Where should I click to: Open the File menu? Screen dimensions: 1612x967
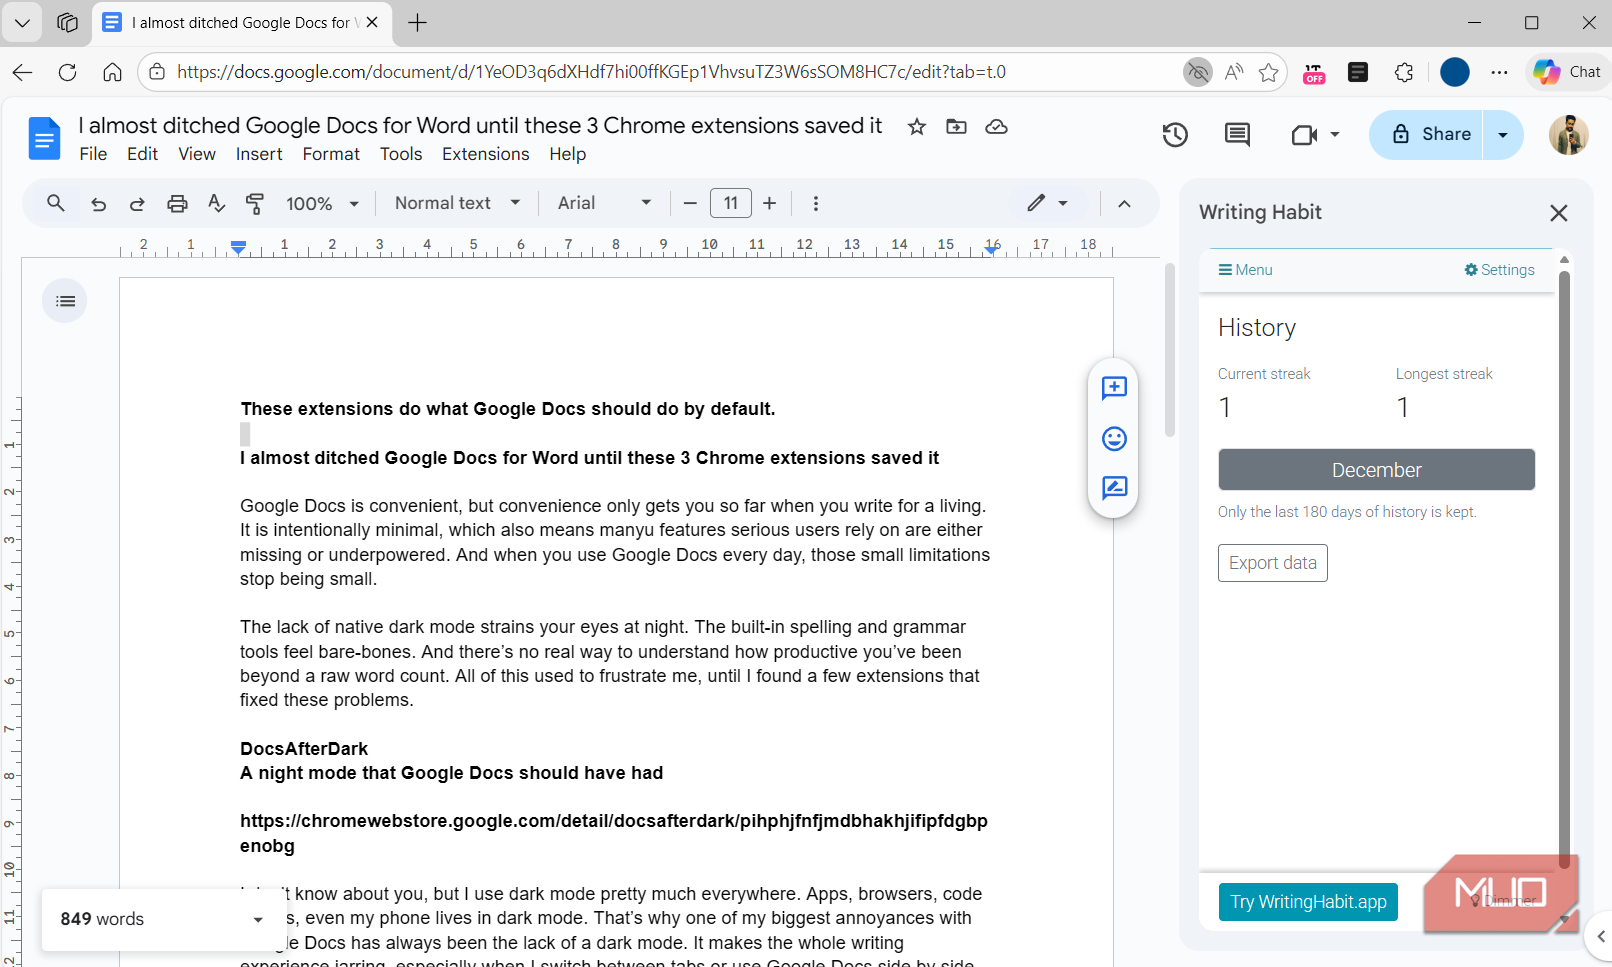pyautogui.click(x=93, y=154)
